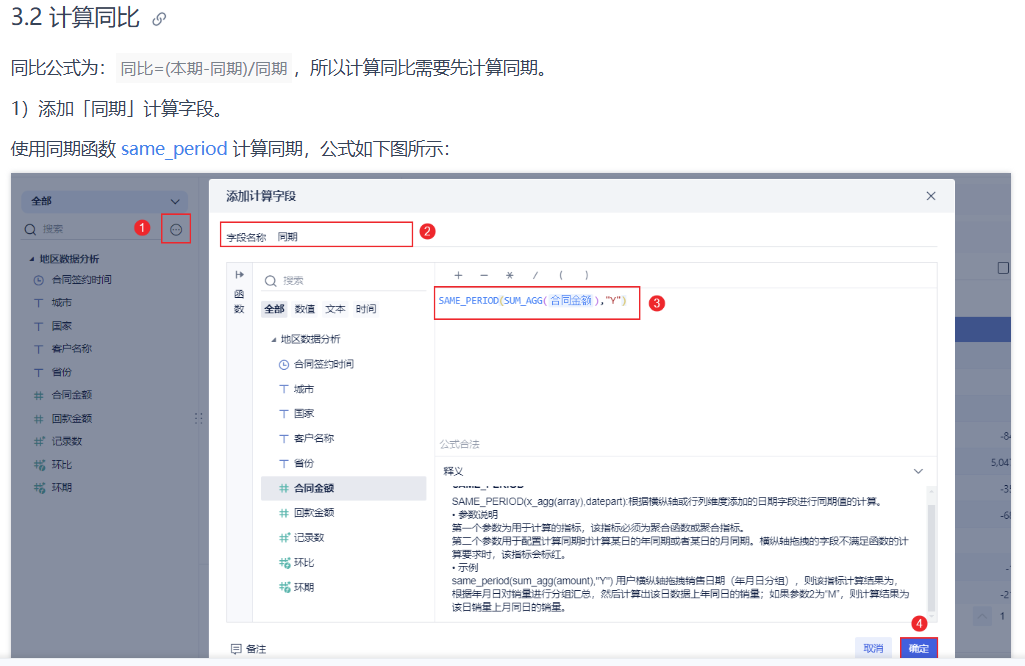Tick the checkbox behind dialog at right edge

pyautogui.click(x=1003, y=268)
